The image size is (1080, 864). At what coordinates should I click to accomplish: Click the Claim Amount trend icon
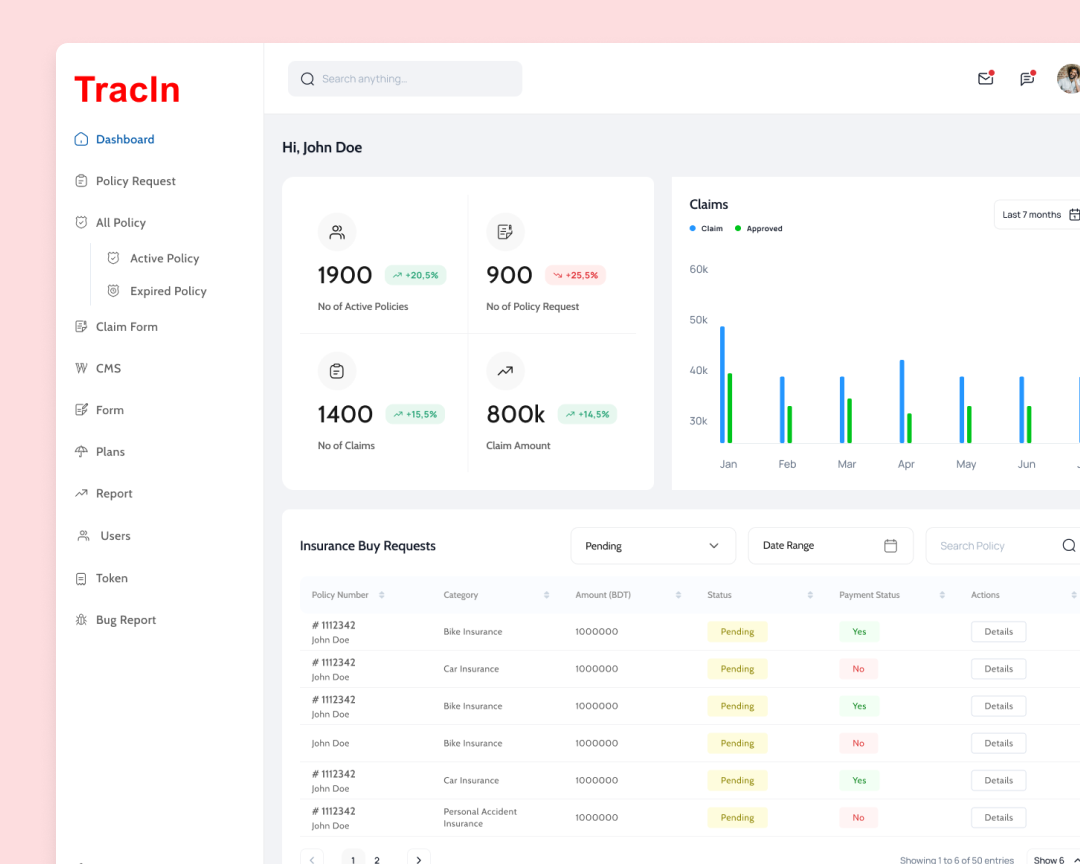505,371
